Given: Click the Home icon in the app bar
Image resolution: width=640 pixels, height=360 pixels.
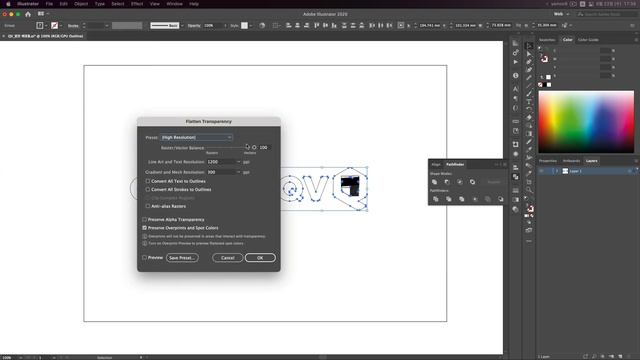Looking at the screenshot, I should click(x=28, y=14).
